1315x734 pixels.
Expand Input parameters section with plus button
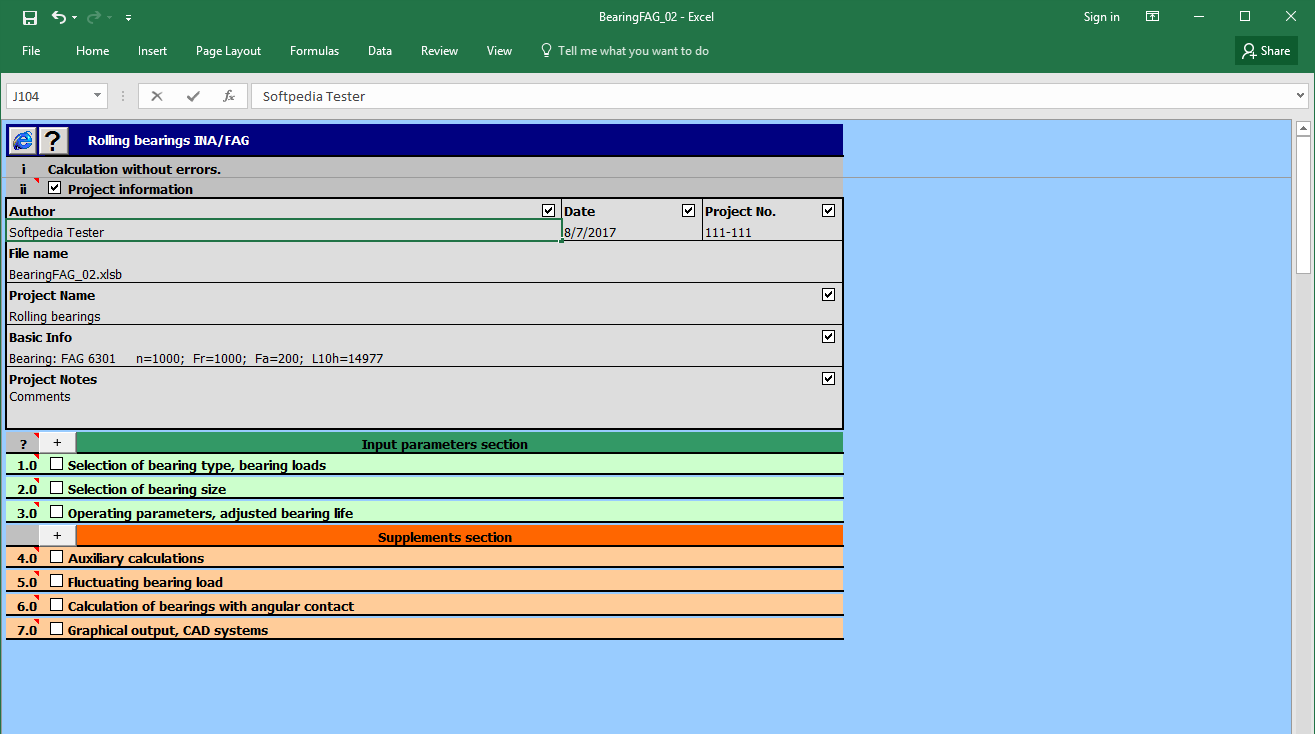[x=57, y=443]
